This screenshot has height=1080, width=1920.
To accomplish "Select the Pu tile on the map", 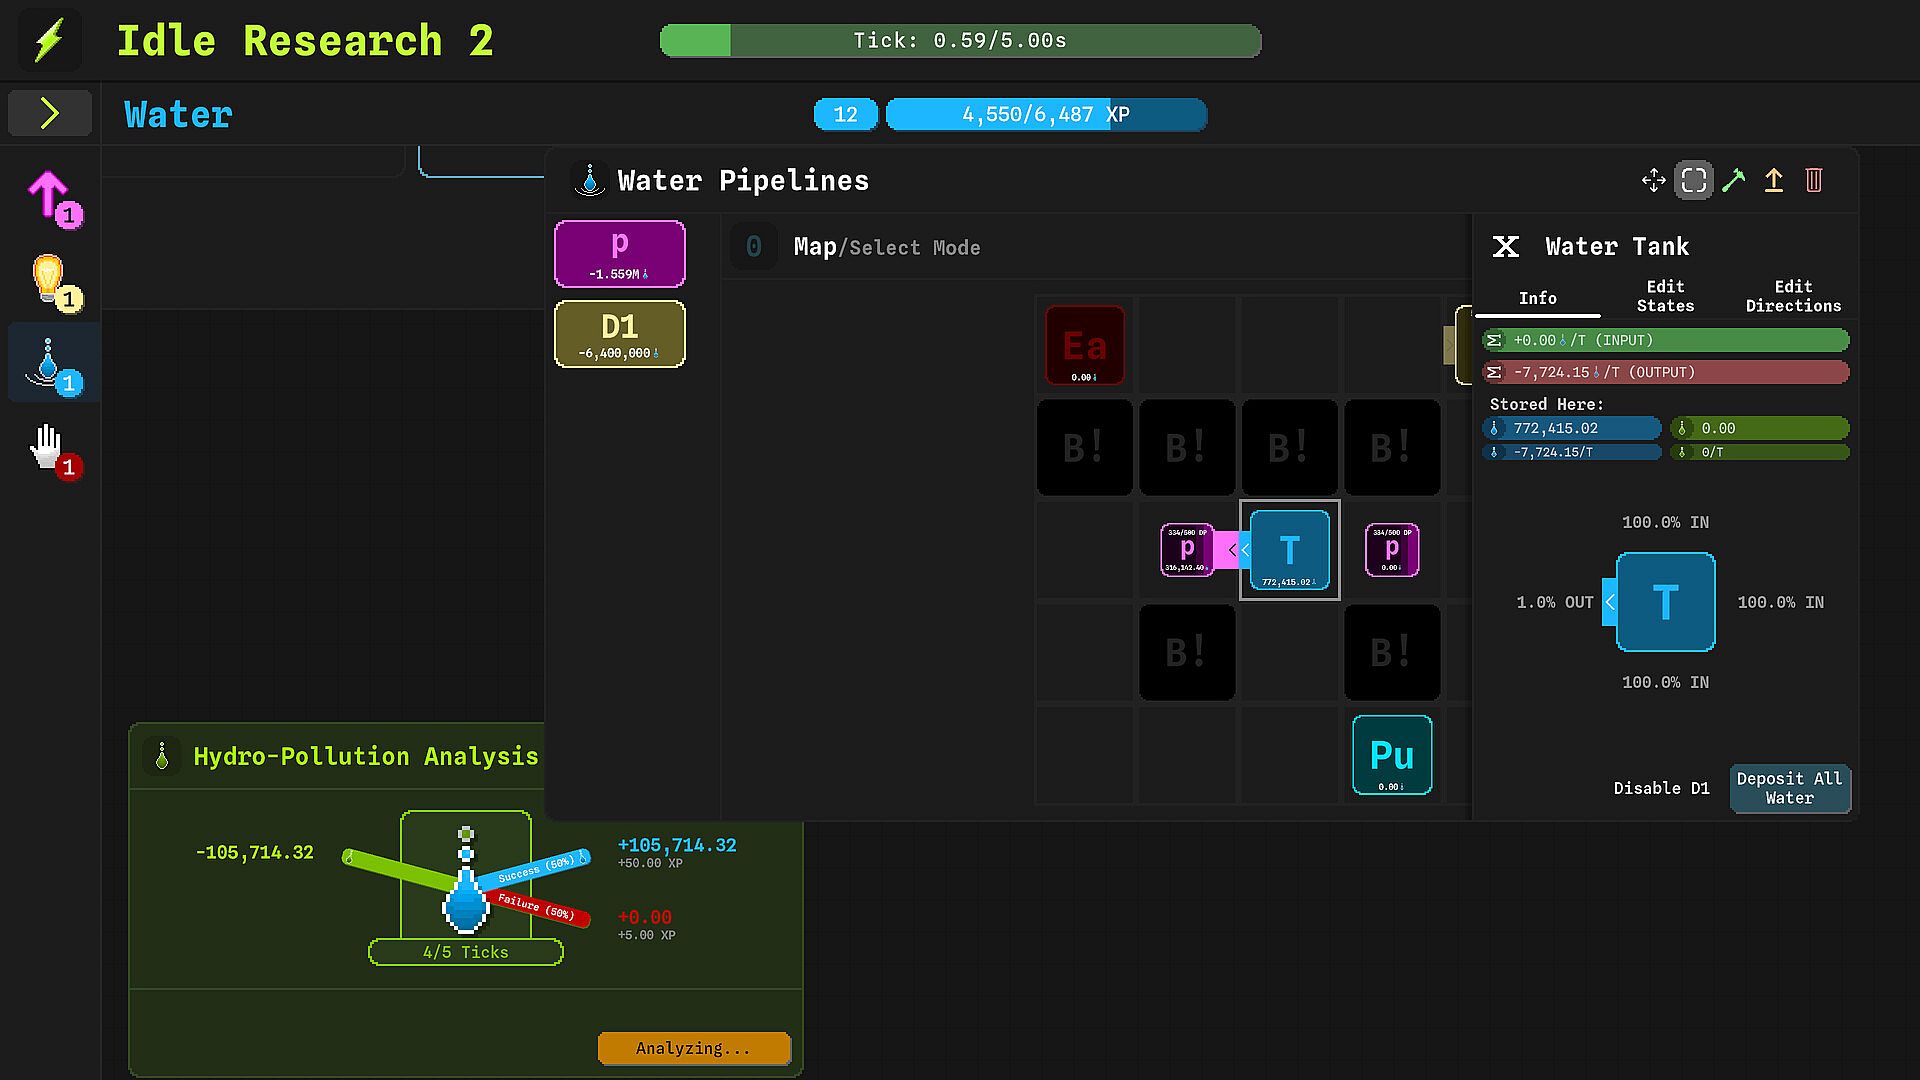I will coord(1392,755).
